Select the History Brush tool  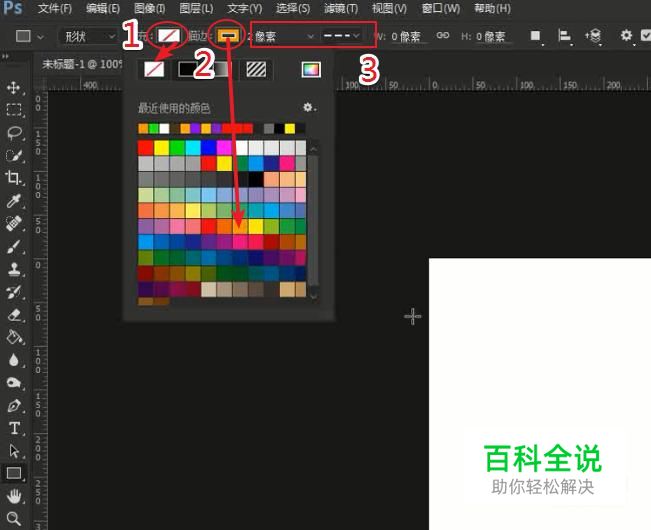[x=15, y=292]
